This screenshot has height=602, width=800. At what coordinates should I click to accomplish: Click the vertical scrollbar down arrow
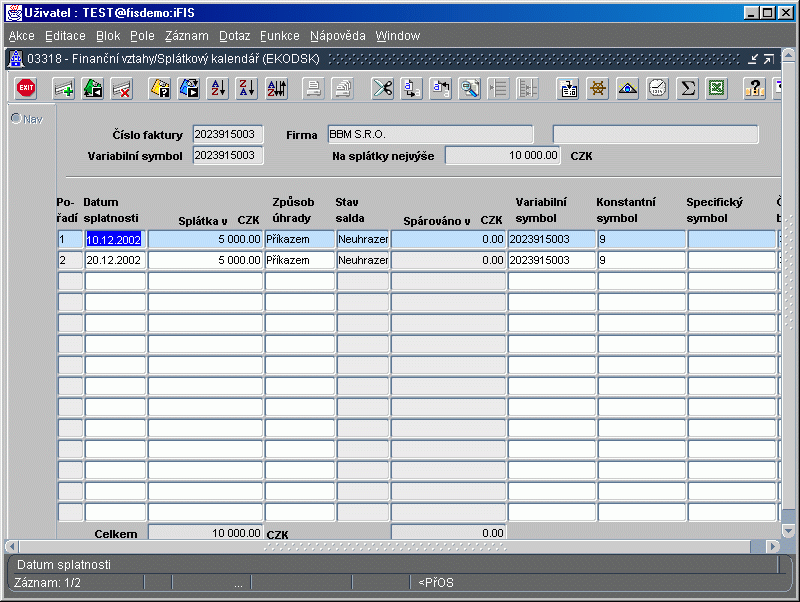789,530
